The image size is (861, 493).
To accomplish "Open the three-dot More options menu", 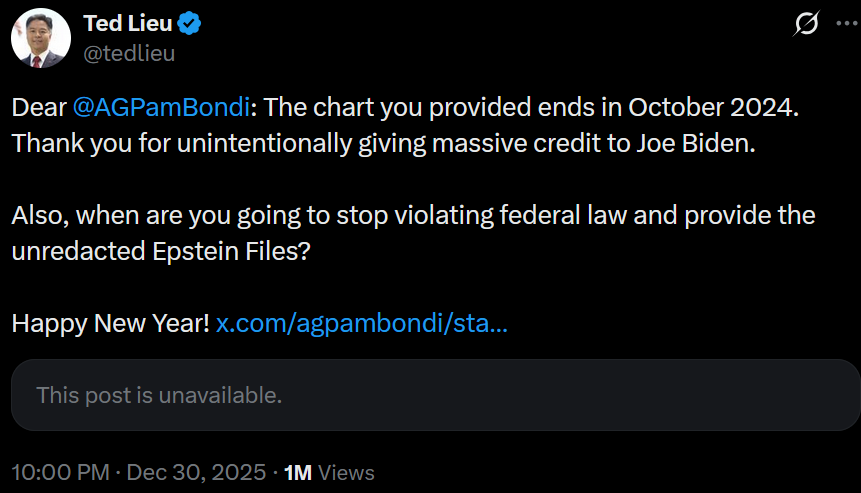I will click(x=841, y=25).
